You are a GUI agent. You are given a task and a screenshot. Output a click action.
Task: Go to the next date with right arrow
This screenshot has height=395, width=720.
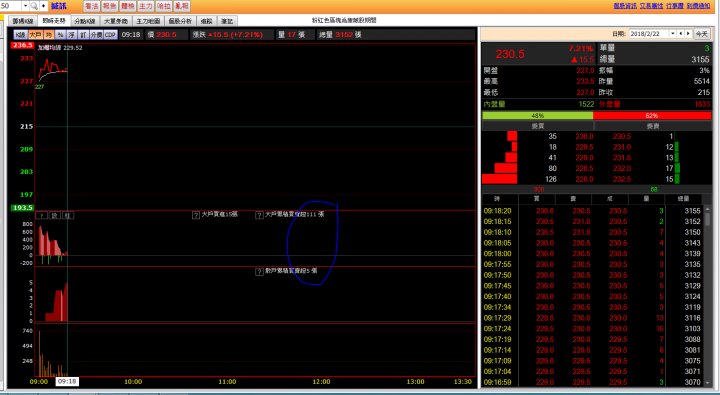coord(688,34)
